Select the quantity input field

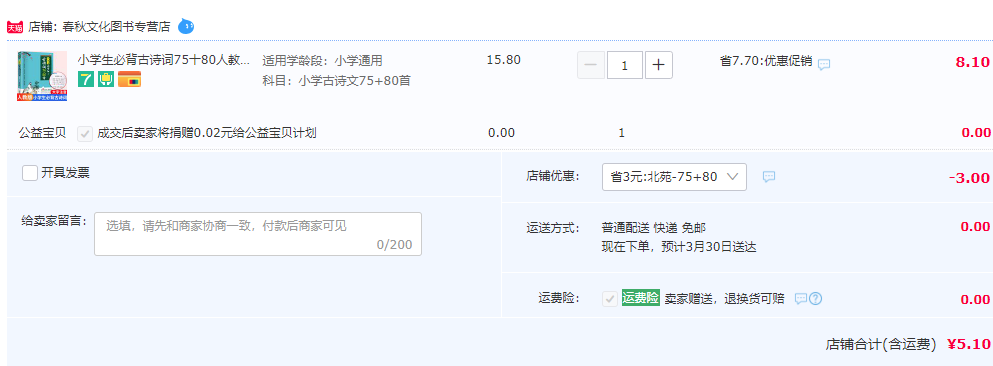tap(625, 65)
